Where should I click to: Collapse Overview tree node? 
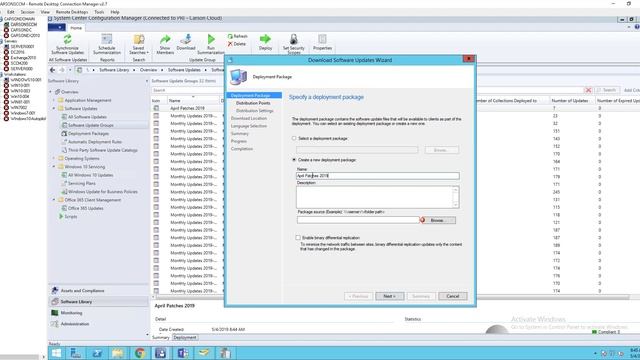51,92
